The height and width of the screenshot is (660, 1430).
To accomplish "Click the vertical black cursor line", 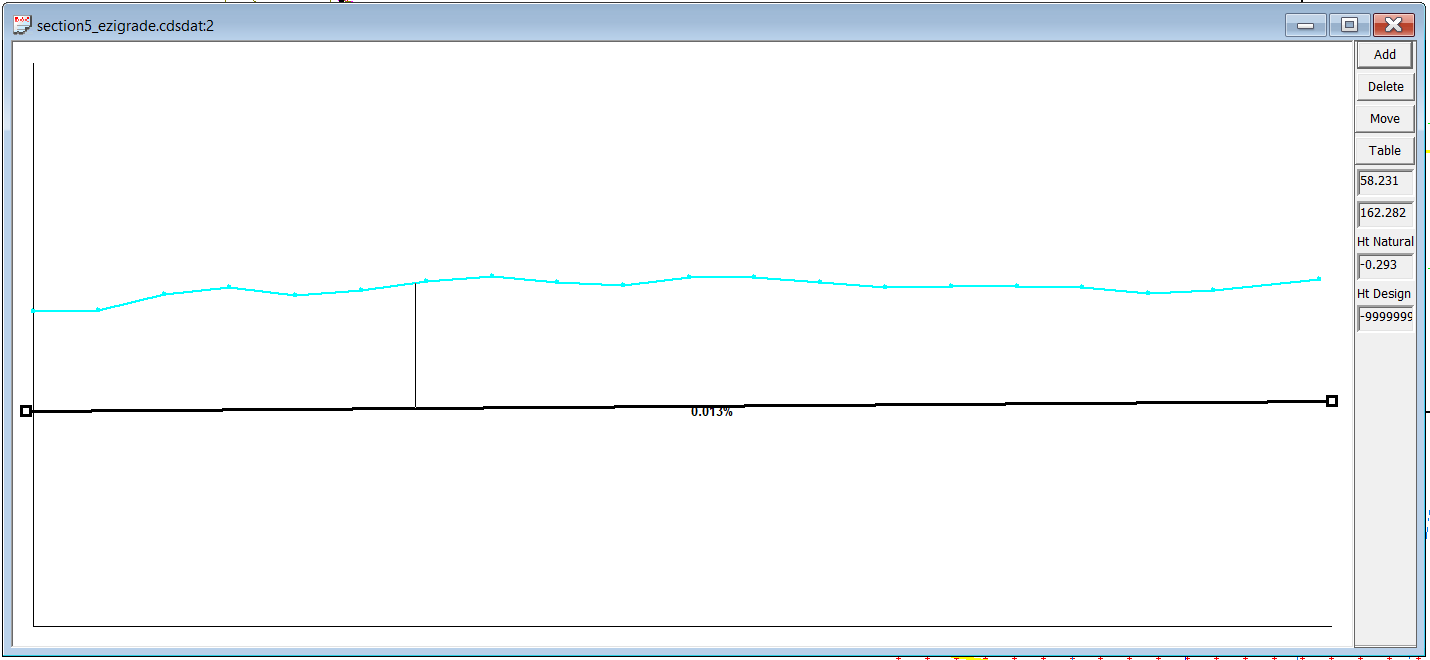I will tap(415, 345).
